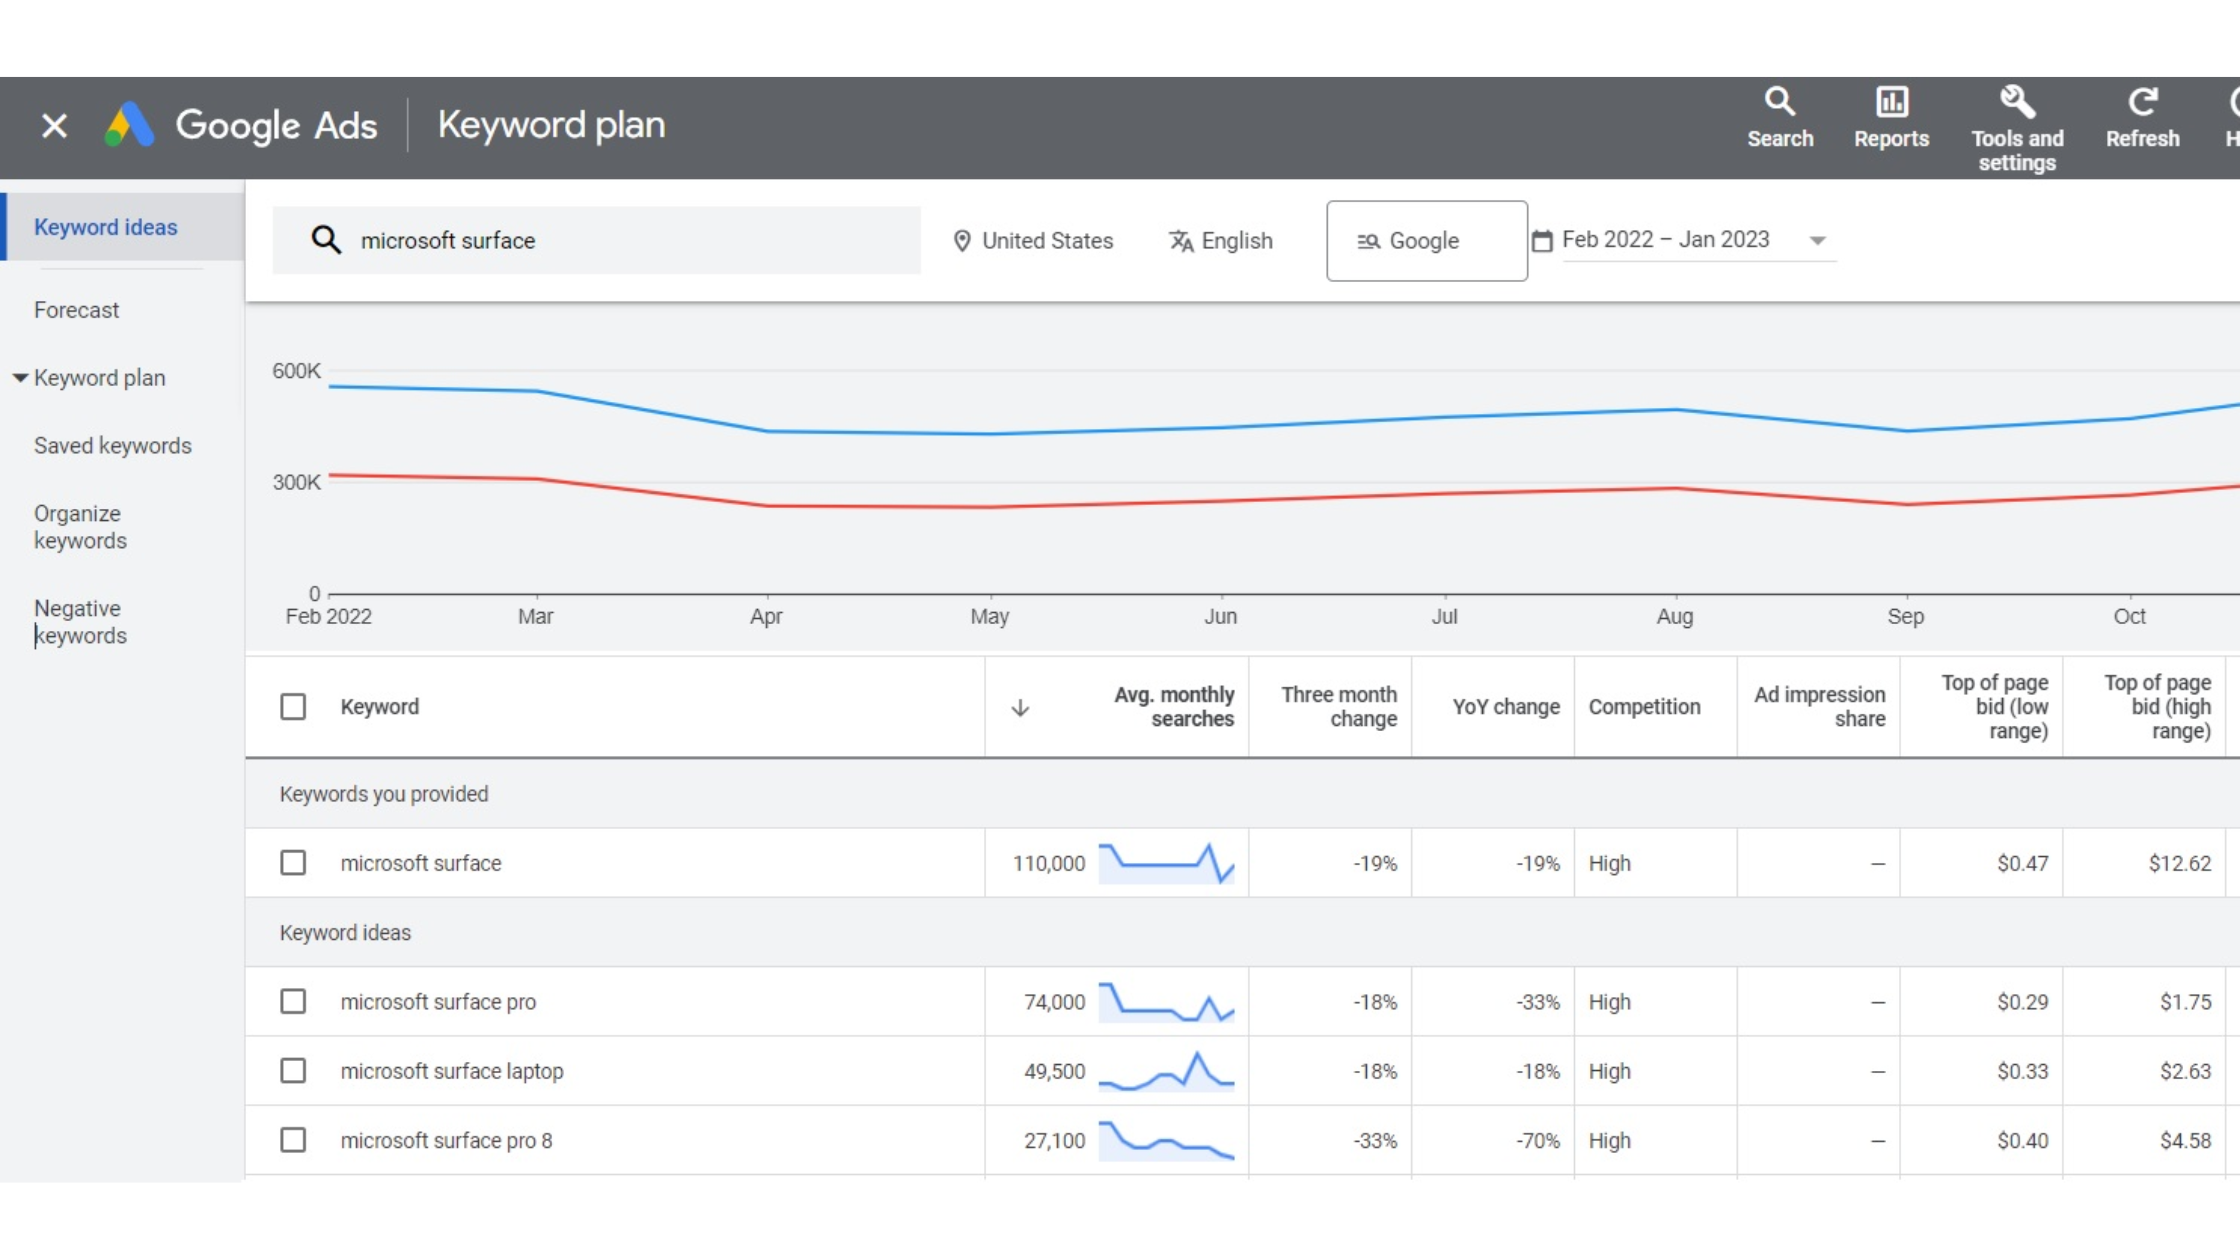Sort by Three month change column
Screen dimensions: 2240x1260
click(1339, 707)
